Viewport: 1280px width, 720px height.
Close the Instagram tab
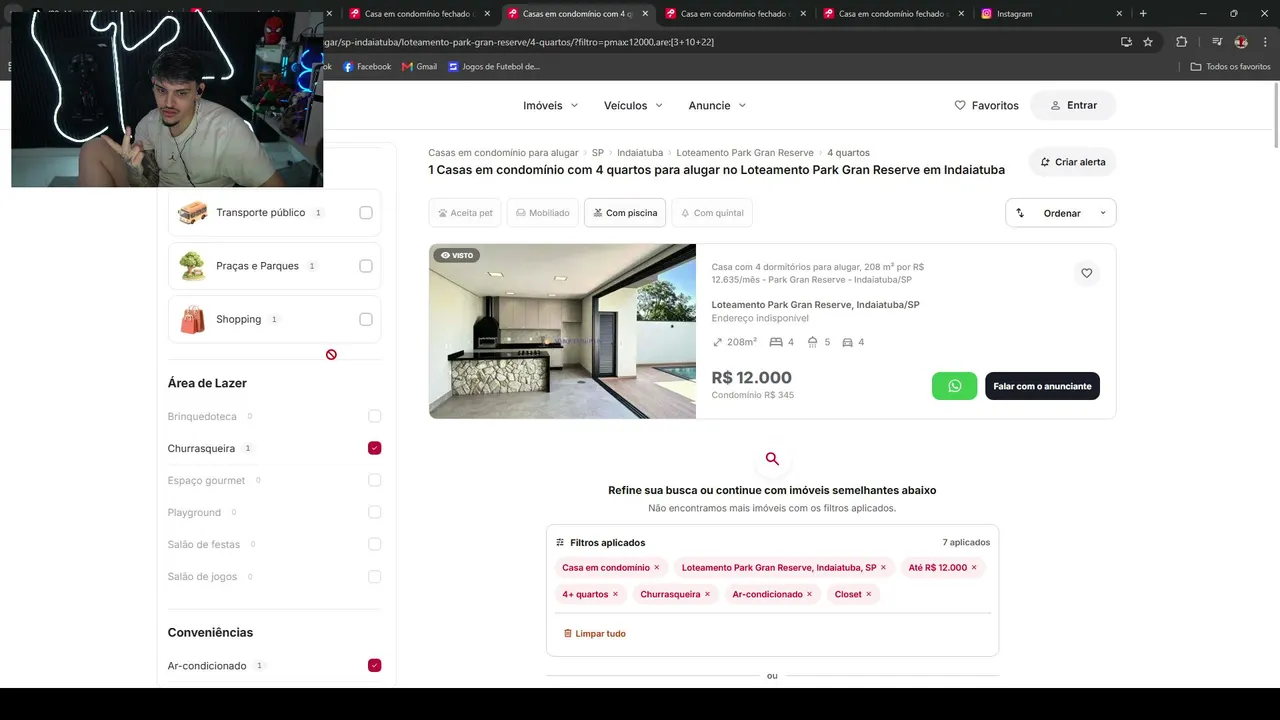point(1119,14)
